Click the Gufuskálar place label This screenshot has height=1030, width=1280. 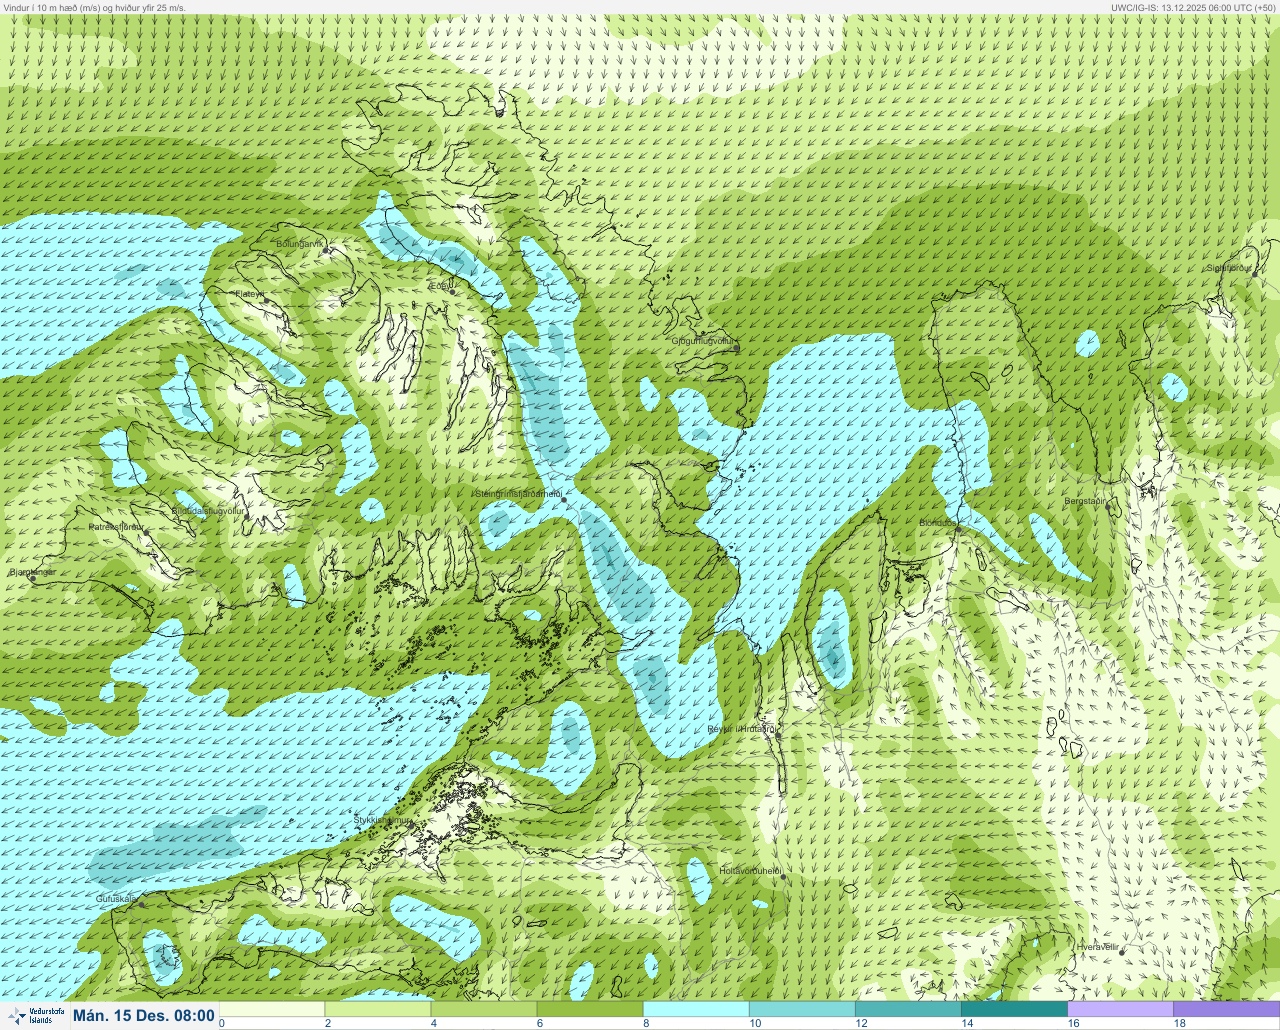tap(116, 898)
